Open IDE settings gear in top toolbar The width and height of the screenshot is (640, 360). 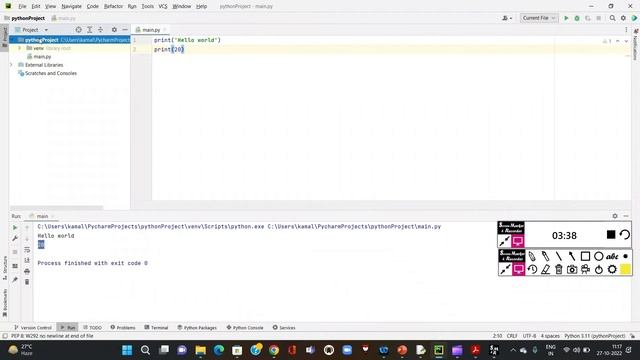click(623, 18)
